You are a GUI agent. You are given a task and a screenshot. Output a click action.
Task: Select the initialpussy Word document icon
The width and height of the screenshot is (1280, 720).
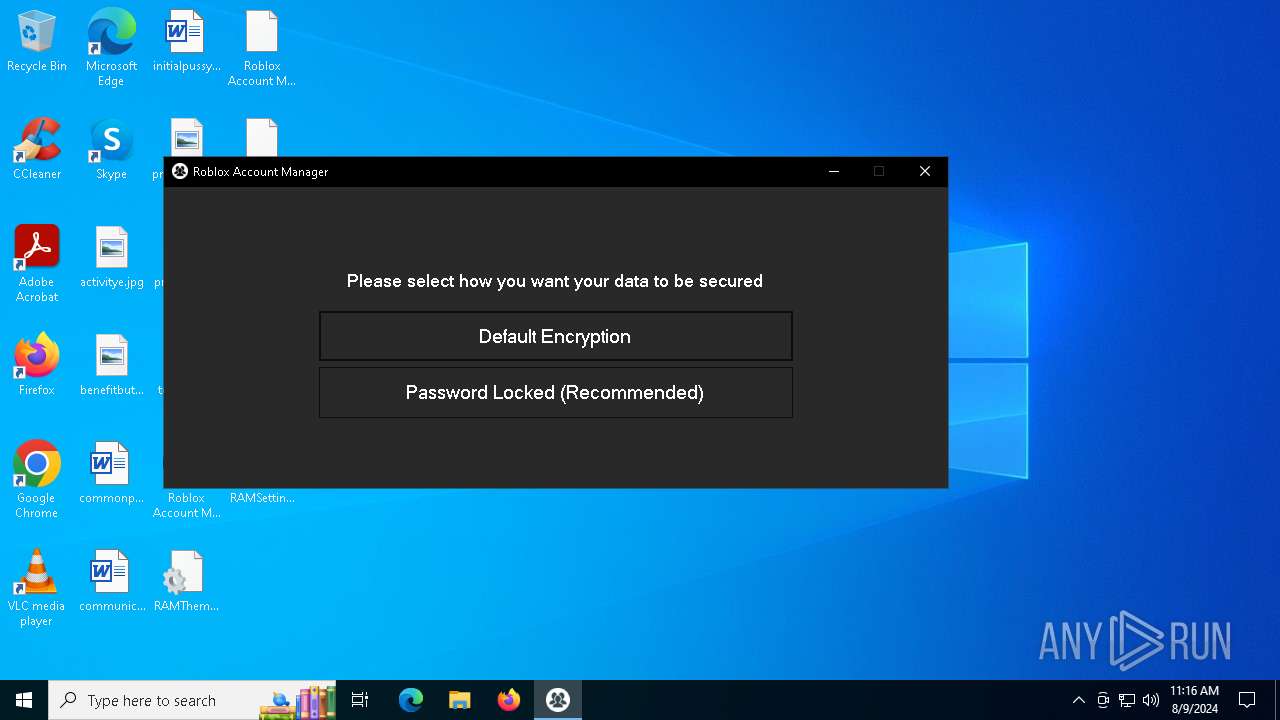click(x=186, y=42)
